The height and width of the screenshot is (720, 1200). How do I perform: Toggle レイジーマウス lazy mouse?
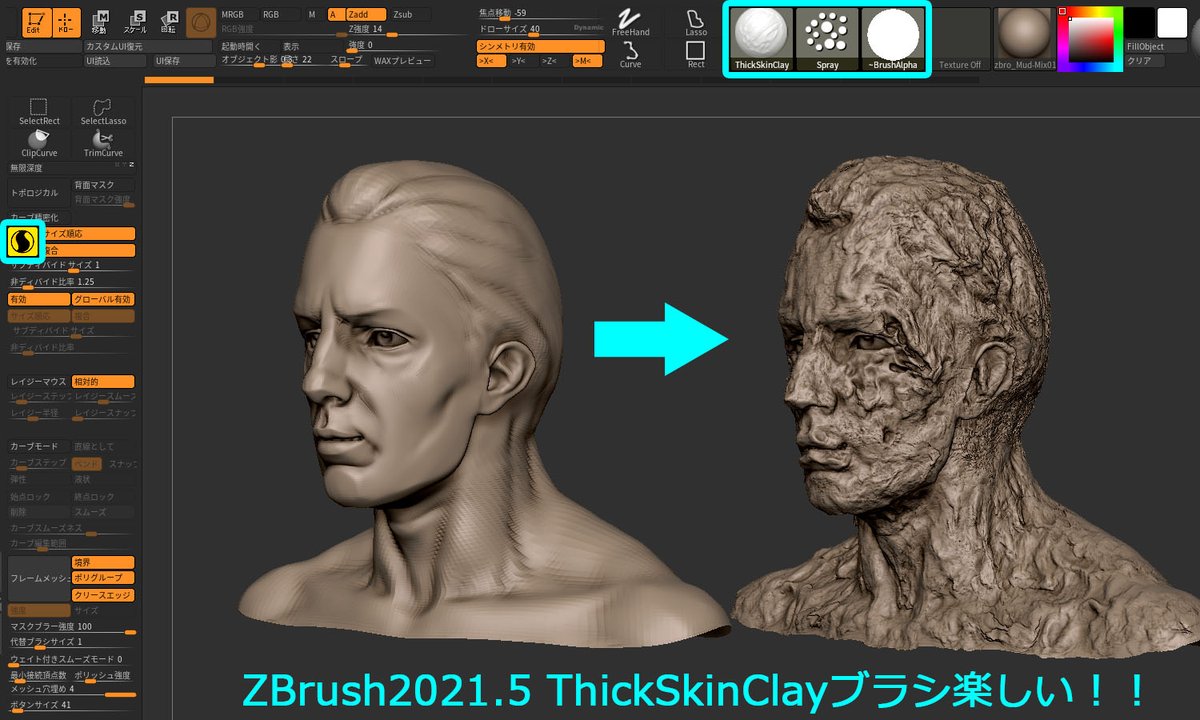38,382
